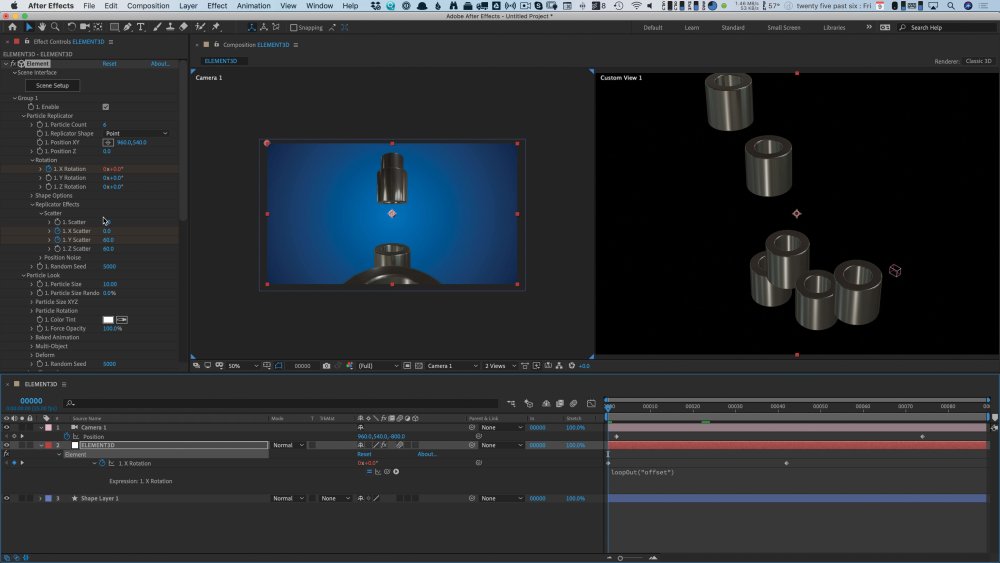The width and height of the screenshot is (1000, 563).
Task: Select the Puppet Pin tool
Action: [x=216, y=27]
